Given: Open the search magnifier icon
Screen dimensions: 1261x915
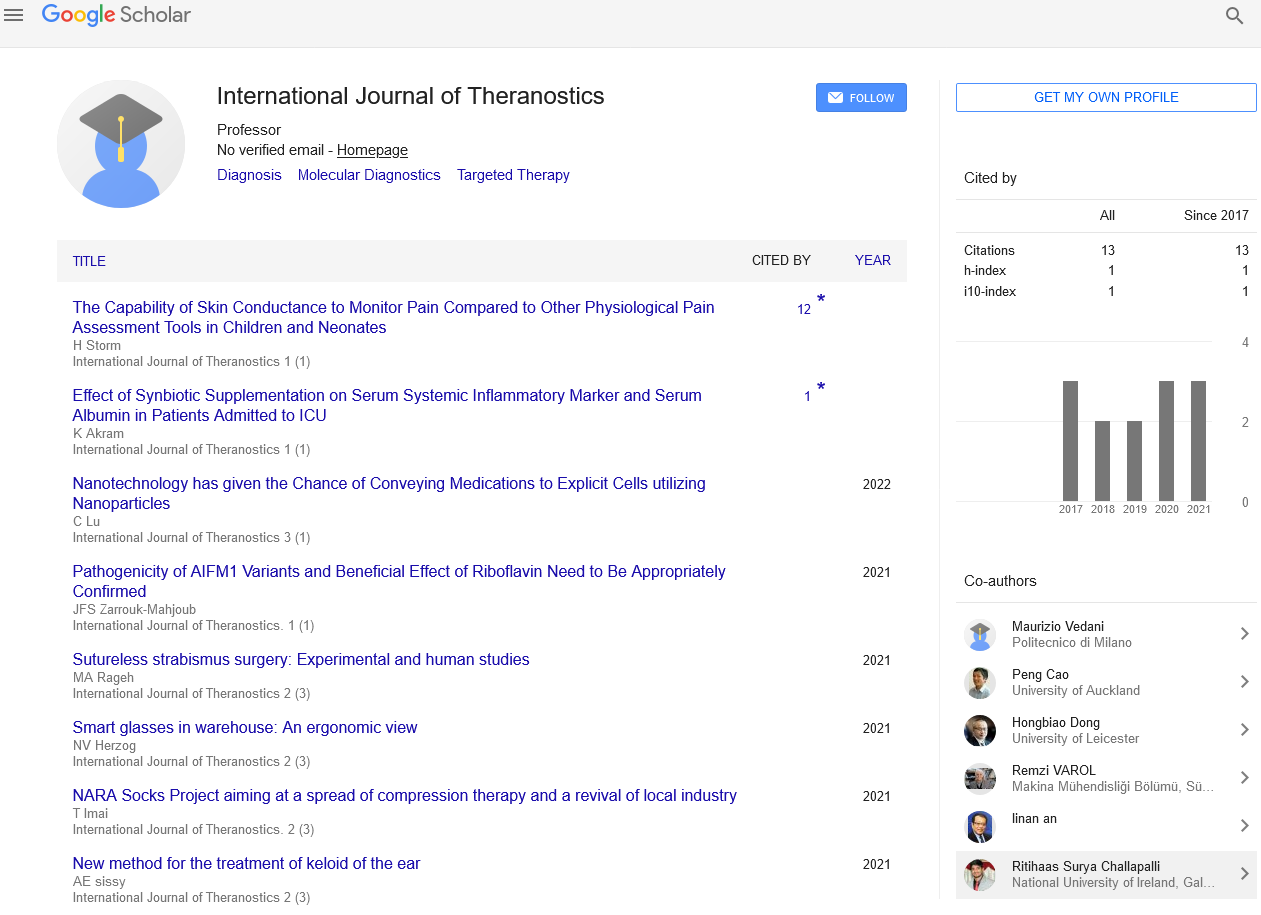Looking at the screenshot, I should click(1235, 16).
